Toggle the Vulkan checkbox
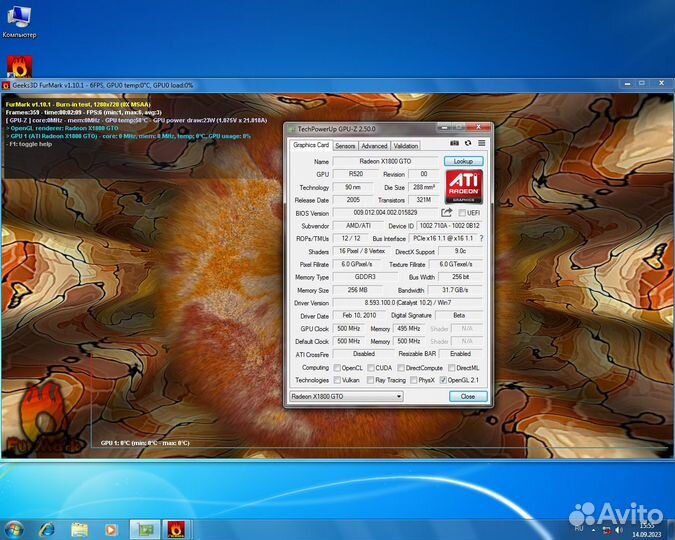 click(x=337, y=380)
